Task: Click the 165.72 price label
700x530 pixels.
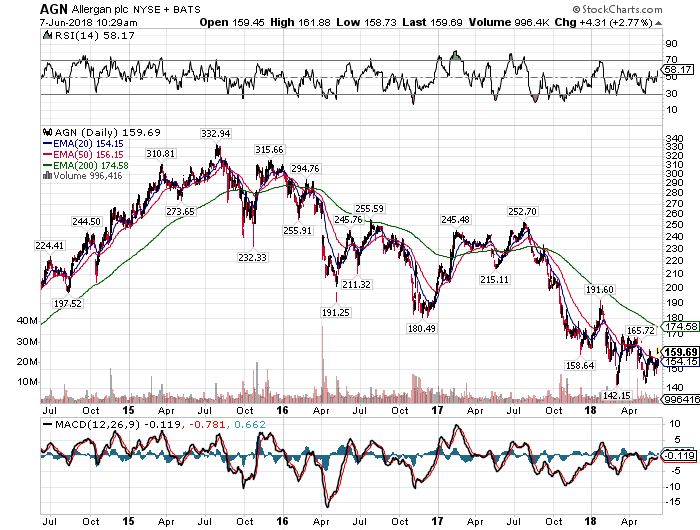Action: coord(641,330)
